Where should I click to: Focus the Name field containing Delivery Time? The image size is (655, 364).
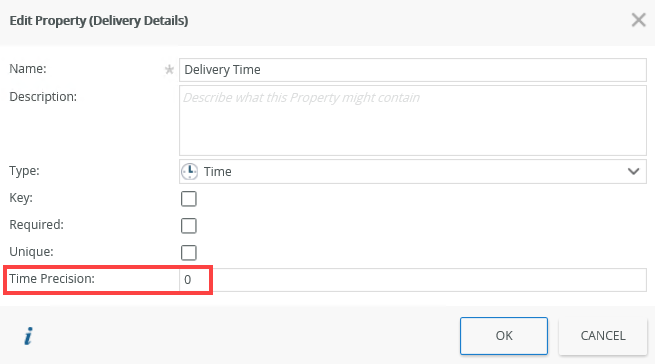[413, 70]
